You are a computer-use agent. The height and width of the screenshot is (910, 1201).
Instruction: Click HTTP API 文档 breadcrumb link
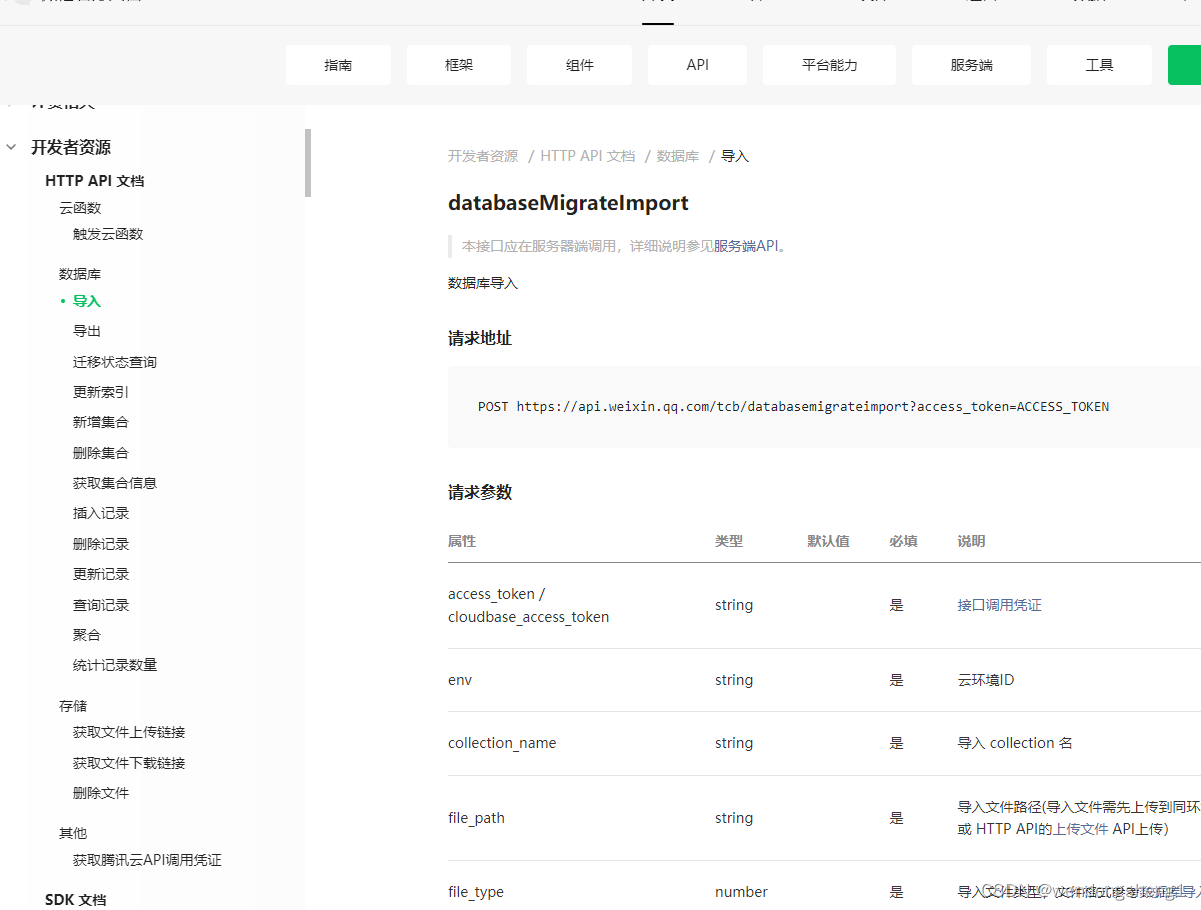[588, 156]
